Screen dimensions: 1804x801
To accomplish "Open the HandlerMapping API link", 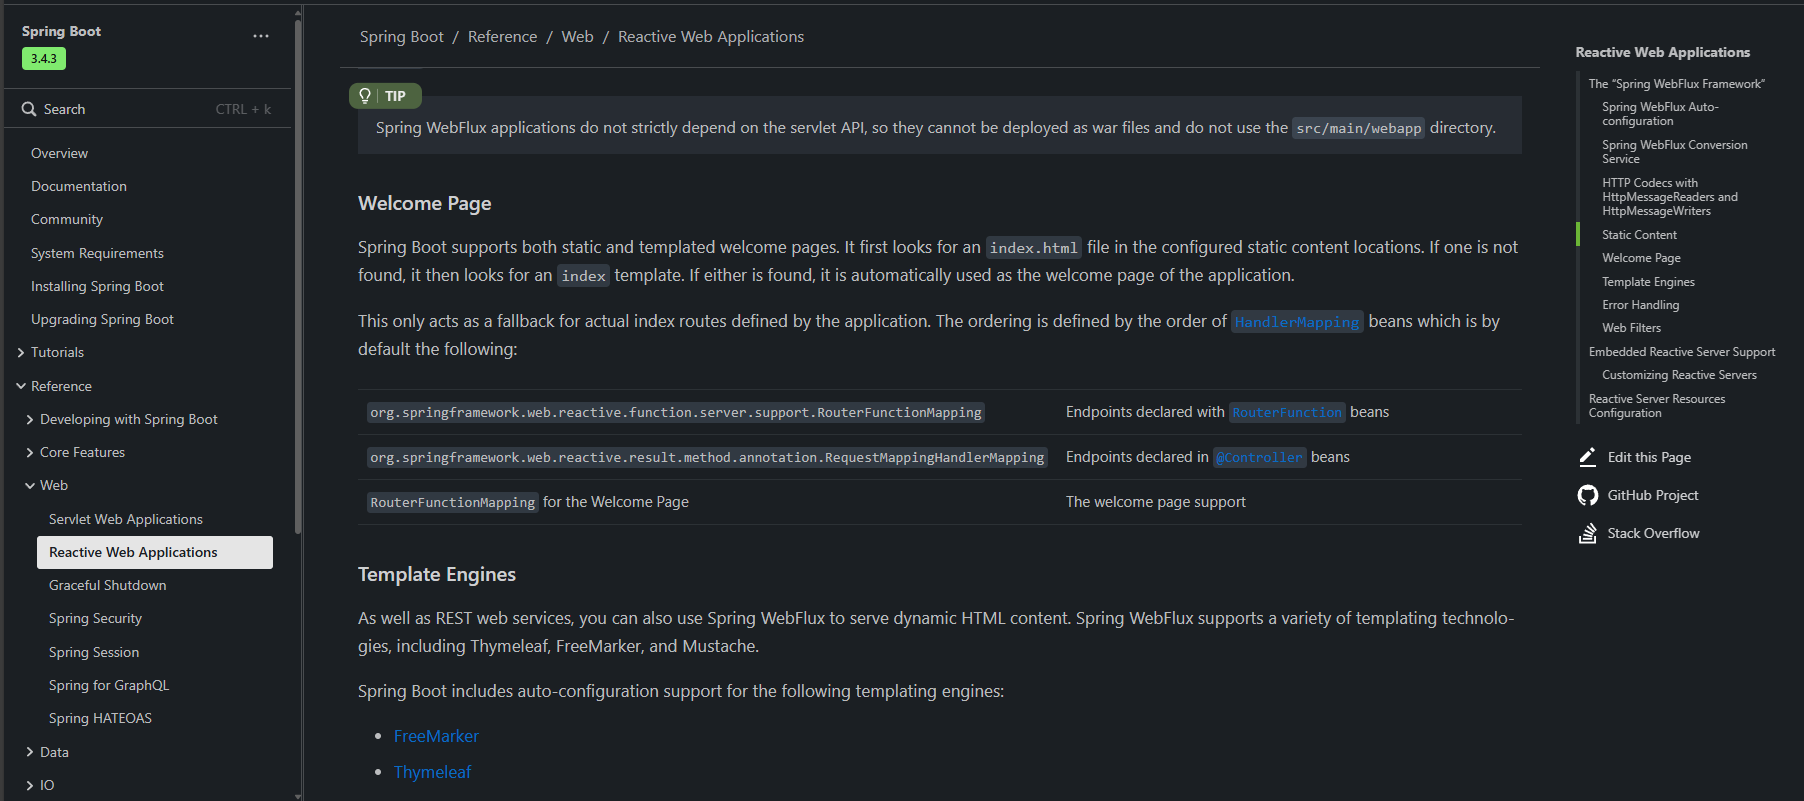I will tap(1296, 322).
